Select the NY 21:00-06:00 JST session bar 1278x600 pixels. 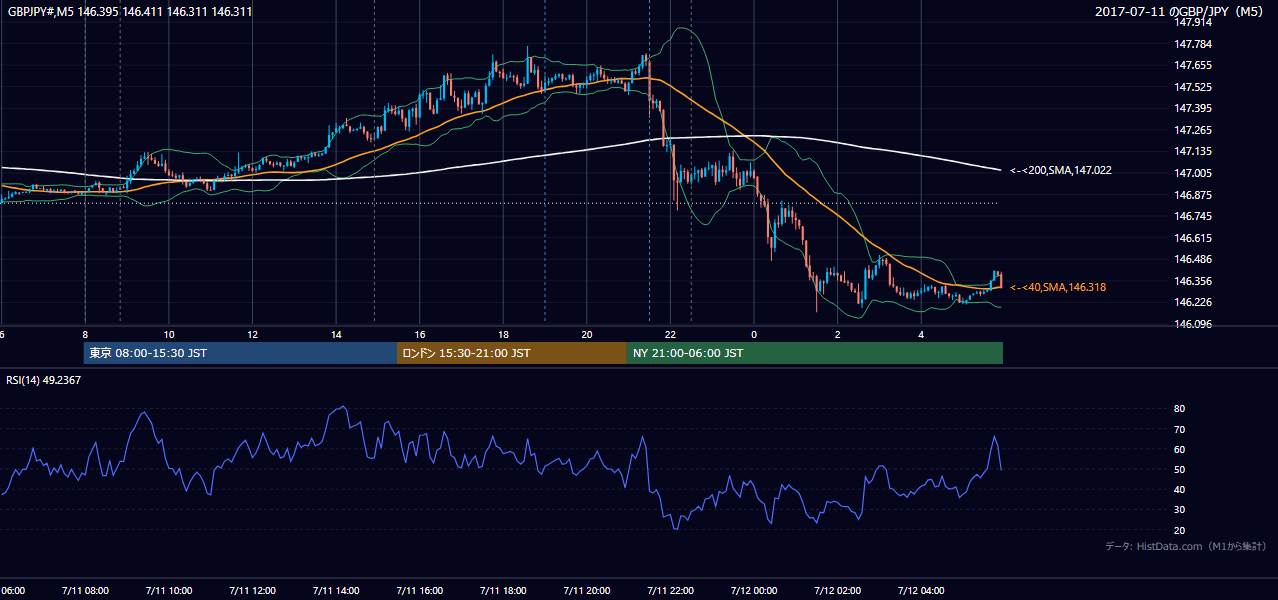click(815, 353)
